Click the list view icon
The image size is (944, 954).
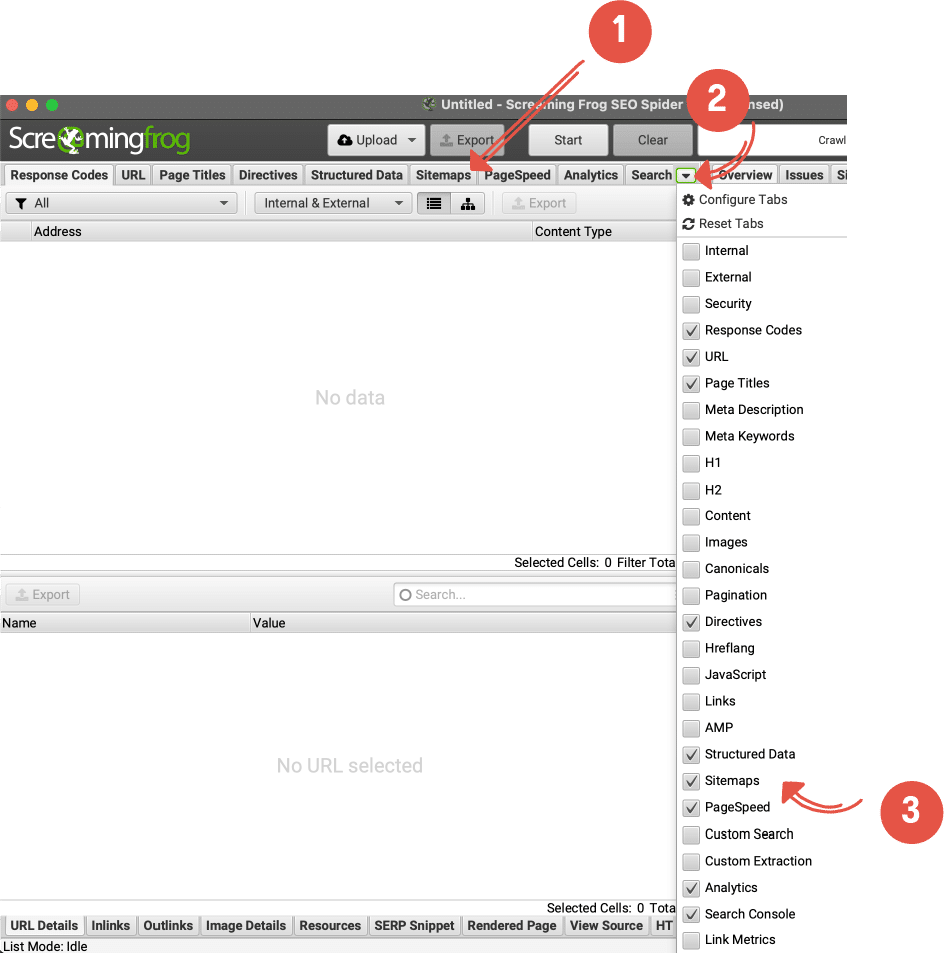[x=434, y=203]
